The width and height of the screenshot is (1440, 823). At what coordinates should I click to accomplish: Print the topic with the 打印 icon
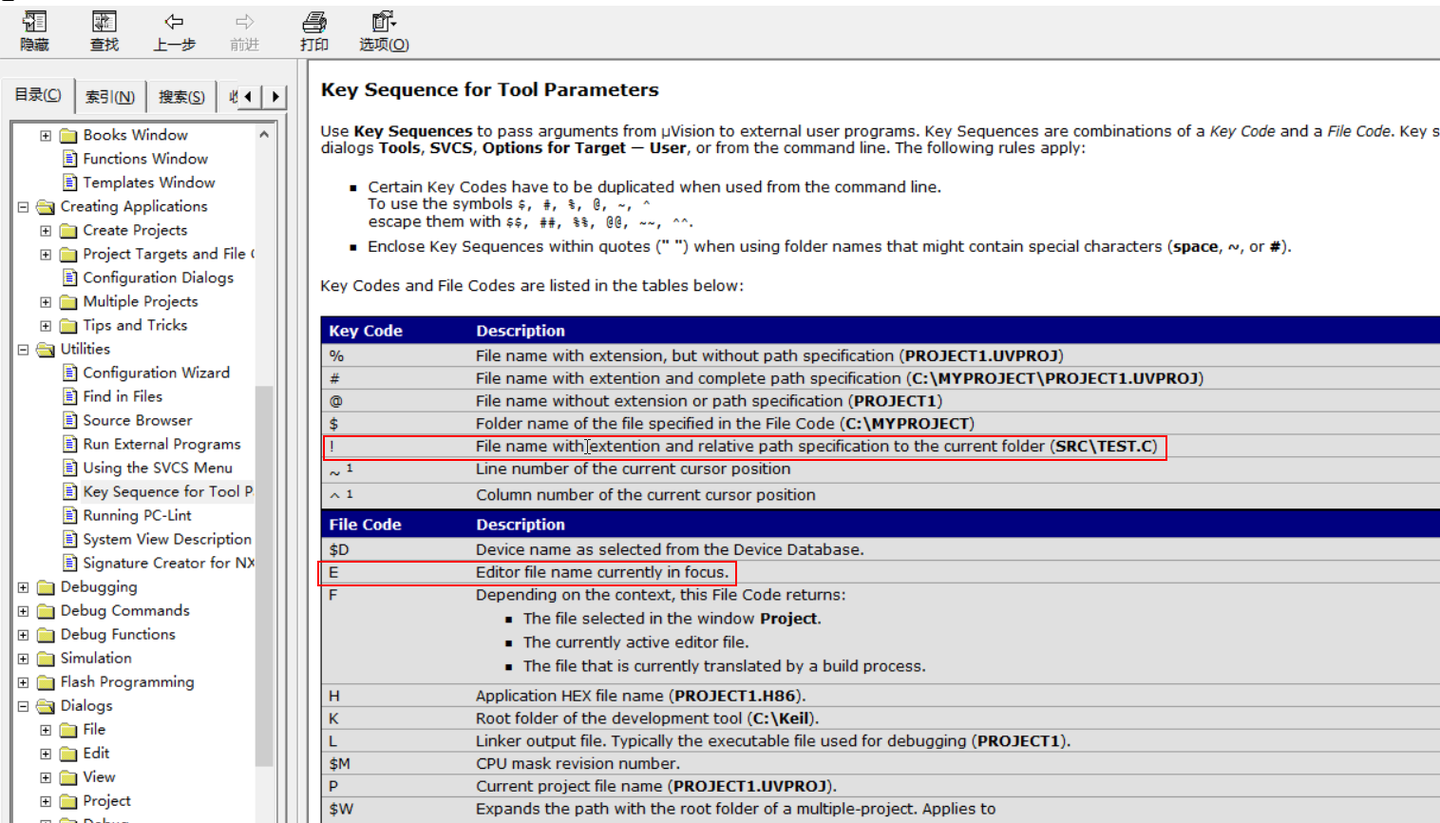314,22
